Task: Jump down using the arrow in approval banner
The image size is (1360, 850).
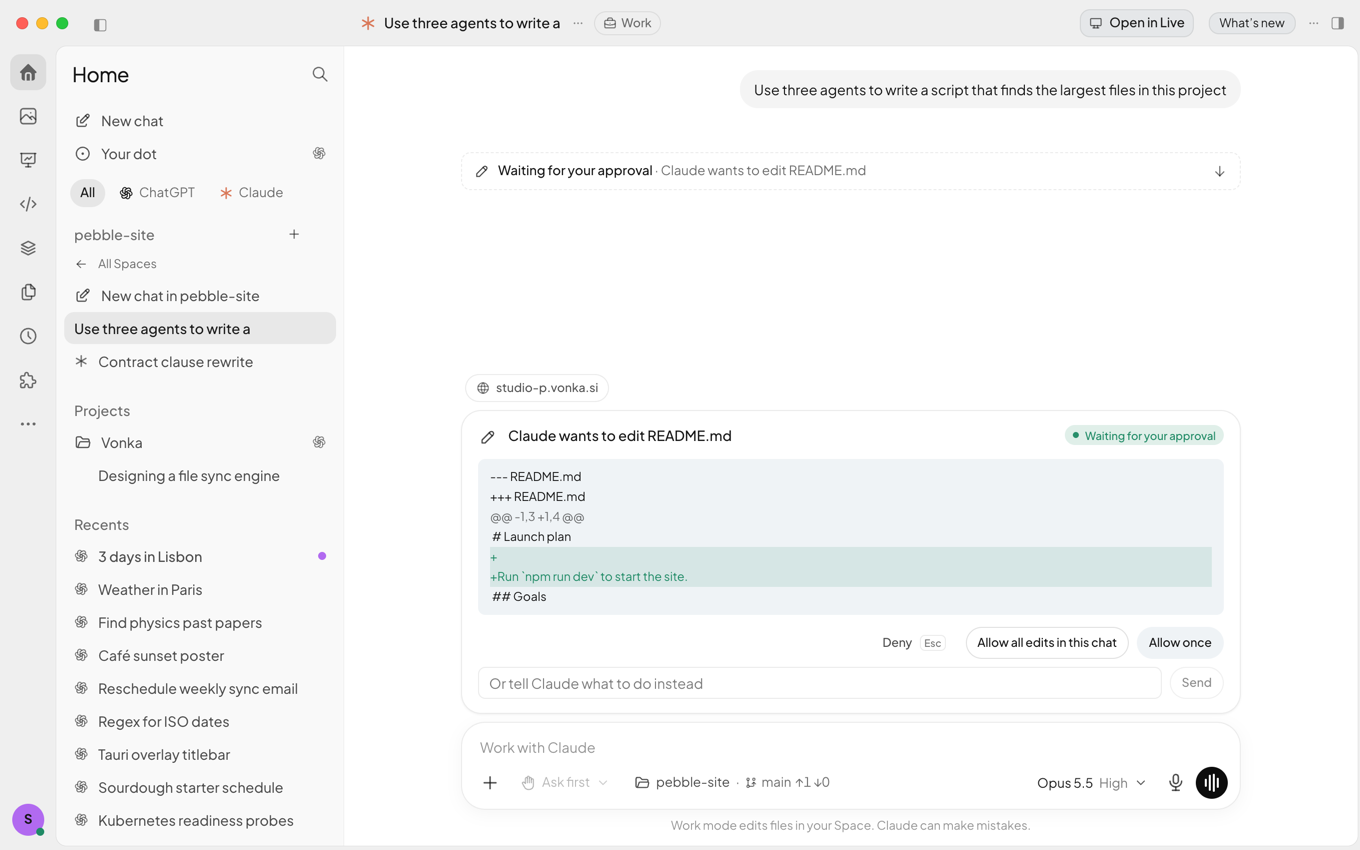Action: [x=1220, y=171]
